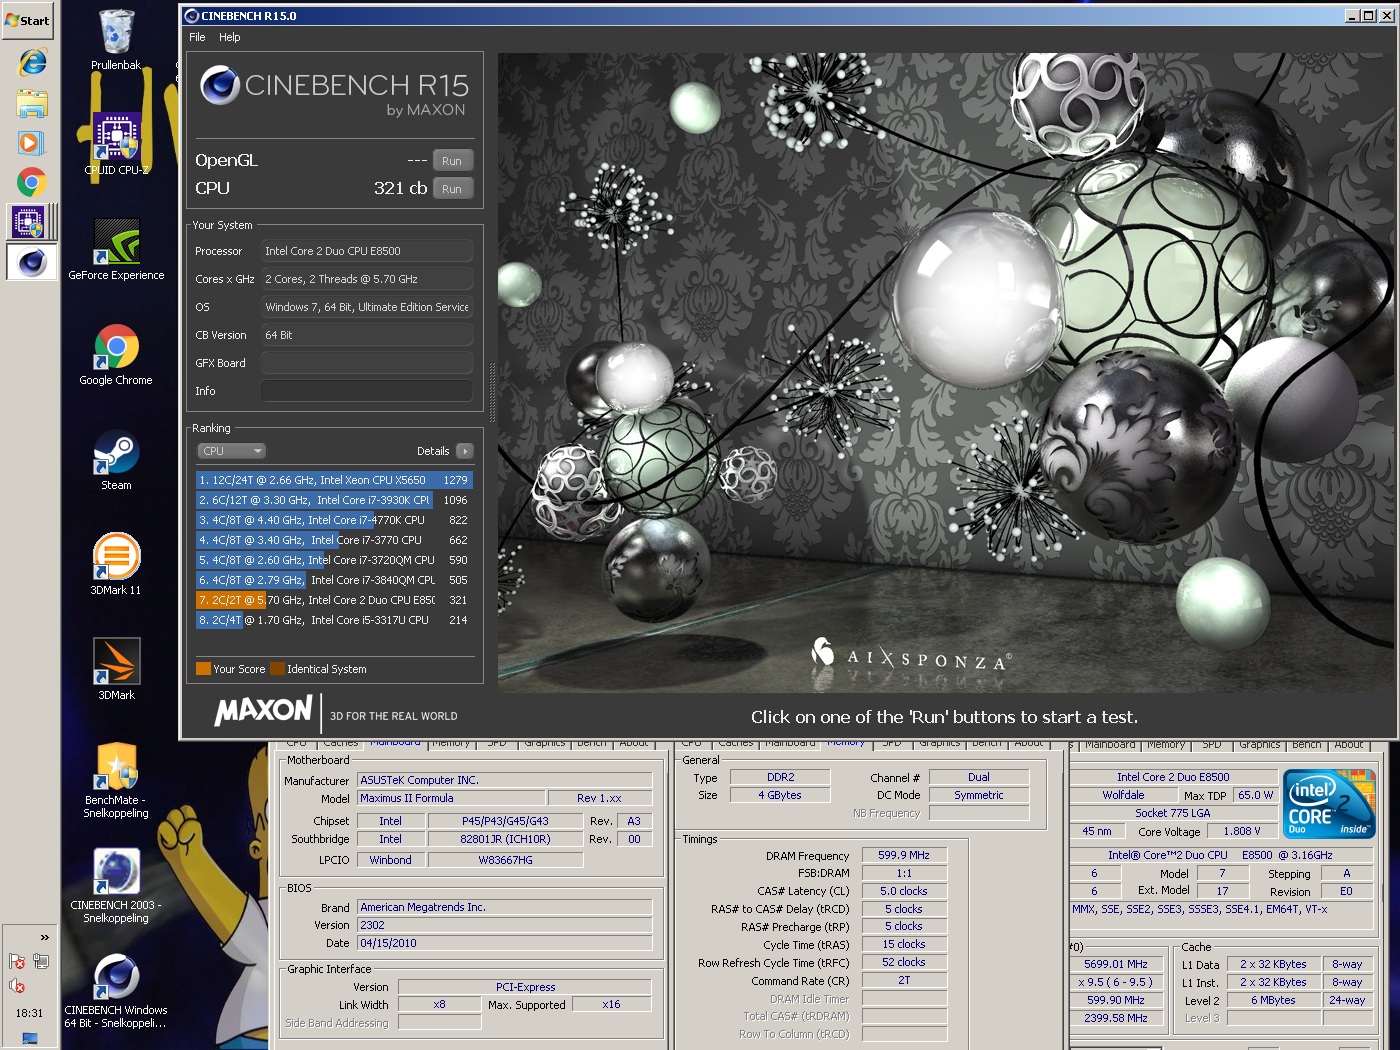Viewport: 1400px width, 1050px height.
Task: Click the OS field showing Windows 7
Action: [x=366, y=307]
